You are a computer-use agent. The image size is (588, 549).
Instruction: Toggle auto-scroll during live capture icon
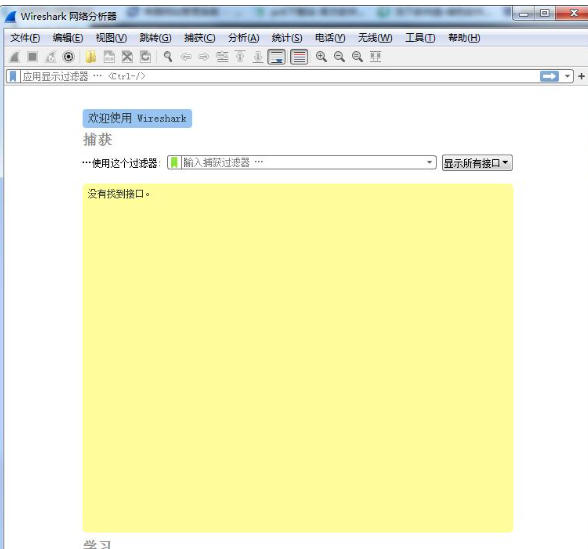coord(276,57)
